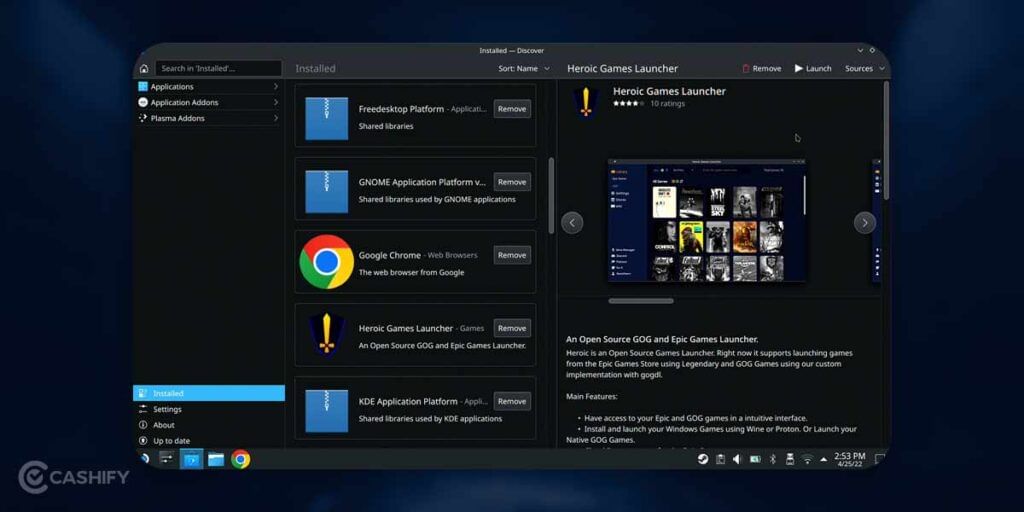Launch Heroic Games Launcher from header

pyautogui.click(x=813, y=69)
